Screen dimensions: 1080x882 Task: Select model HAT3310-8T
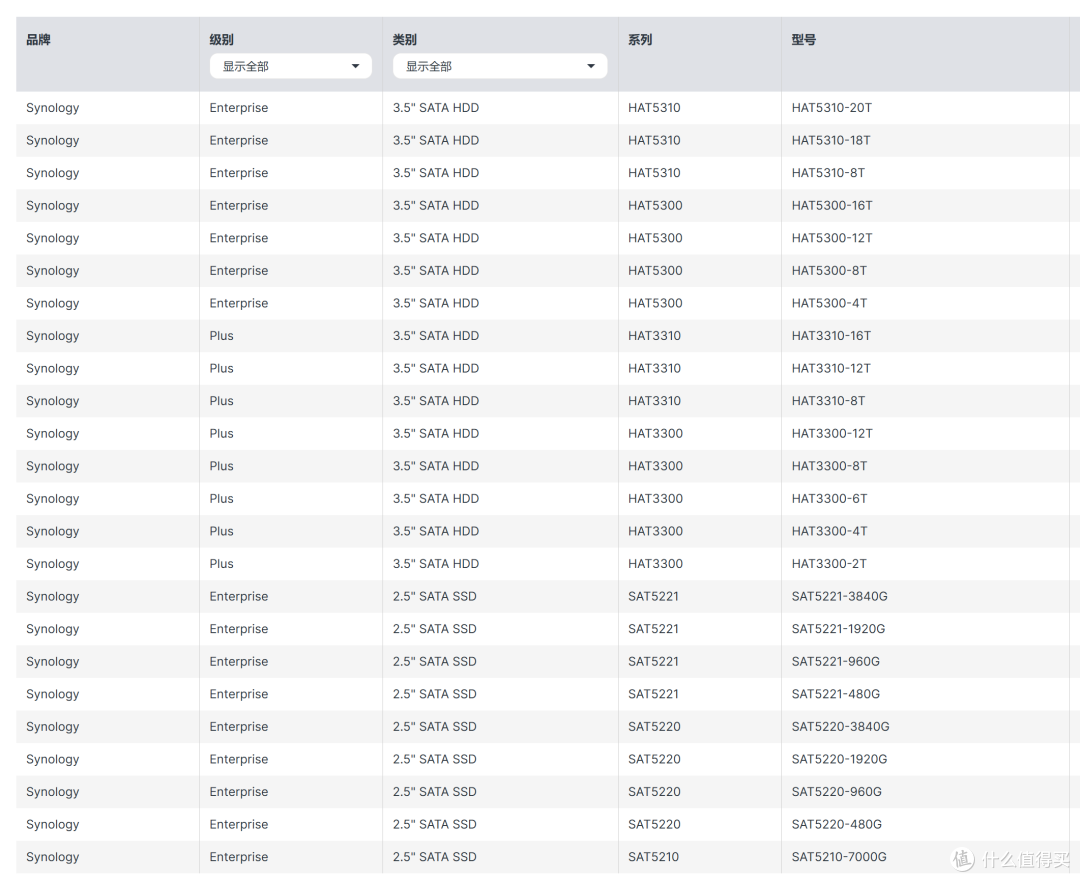click(828, 401)
